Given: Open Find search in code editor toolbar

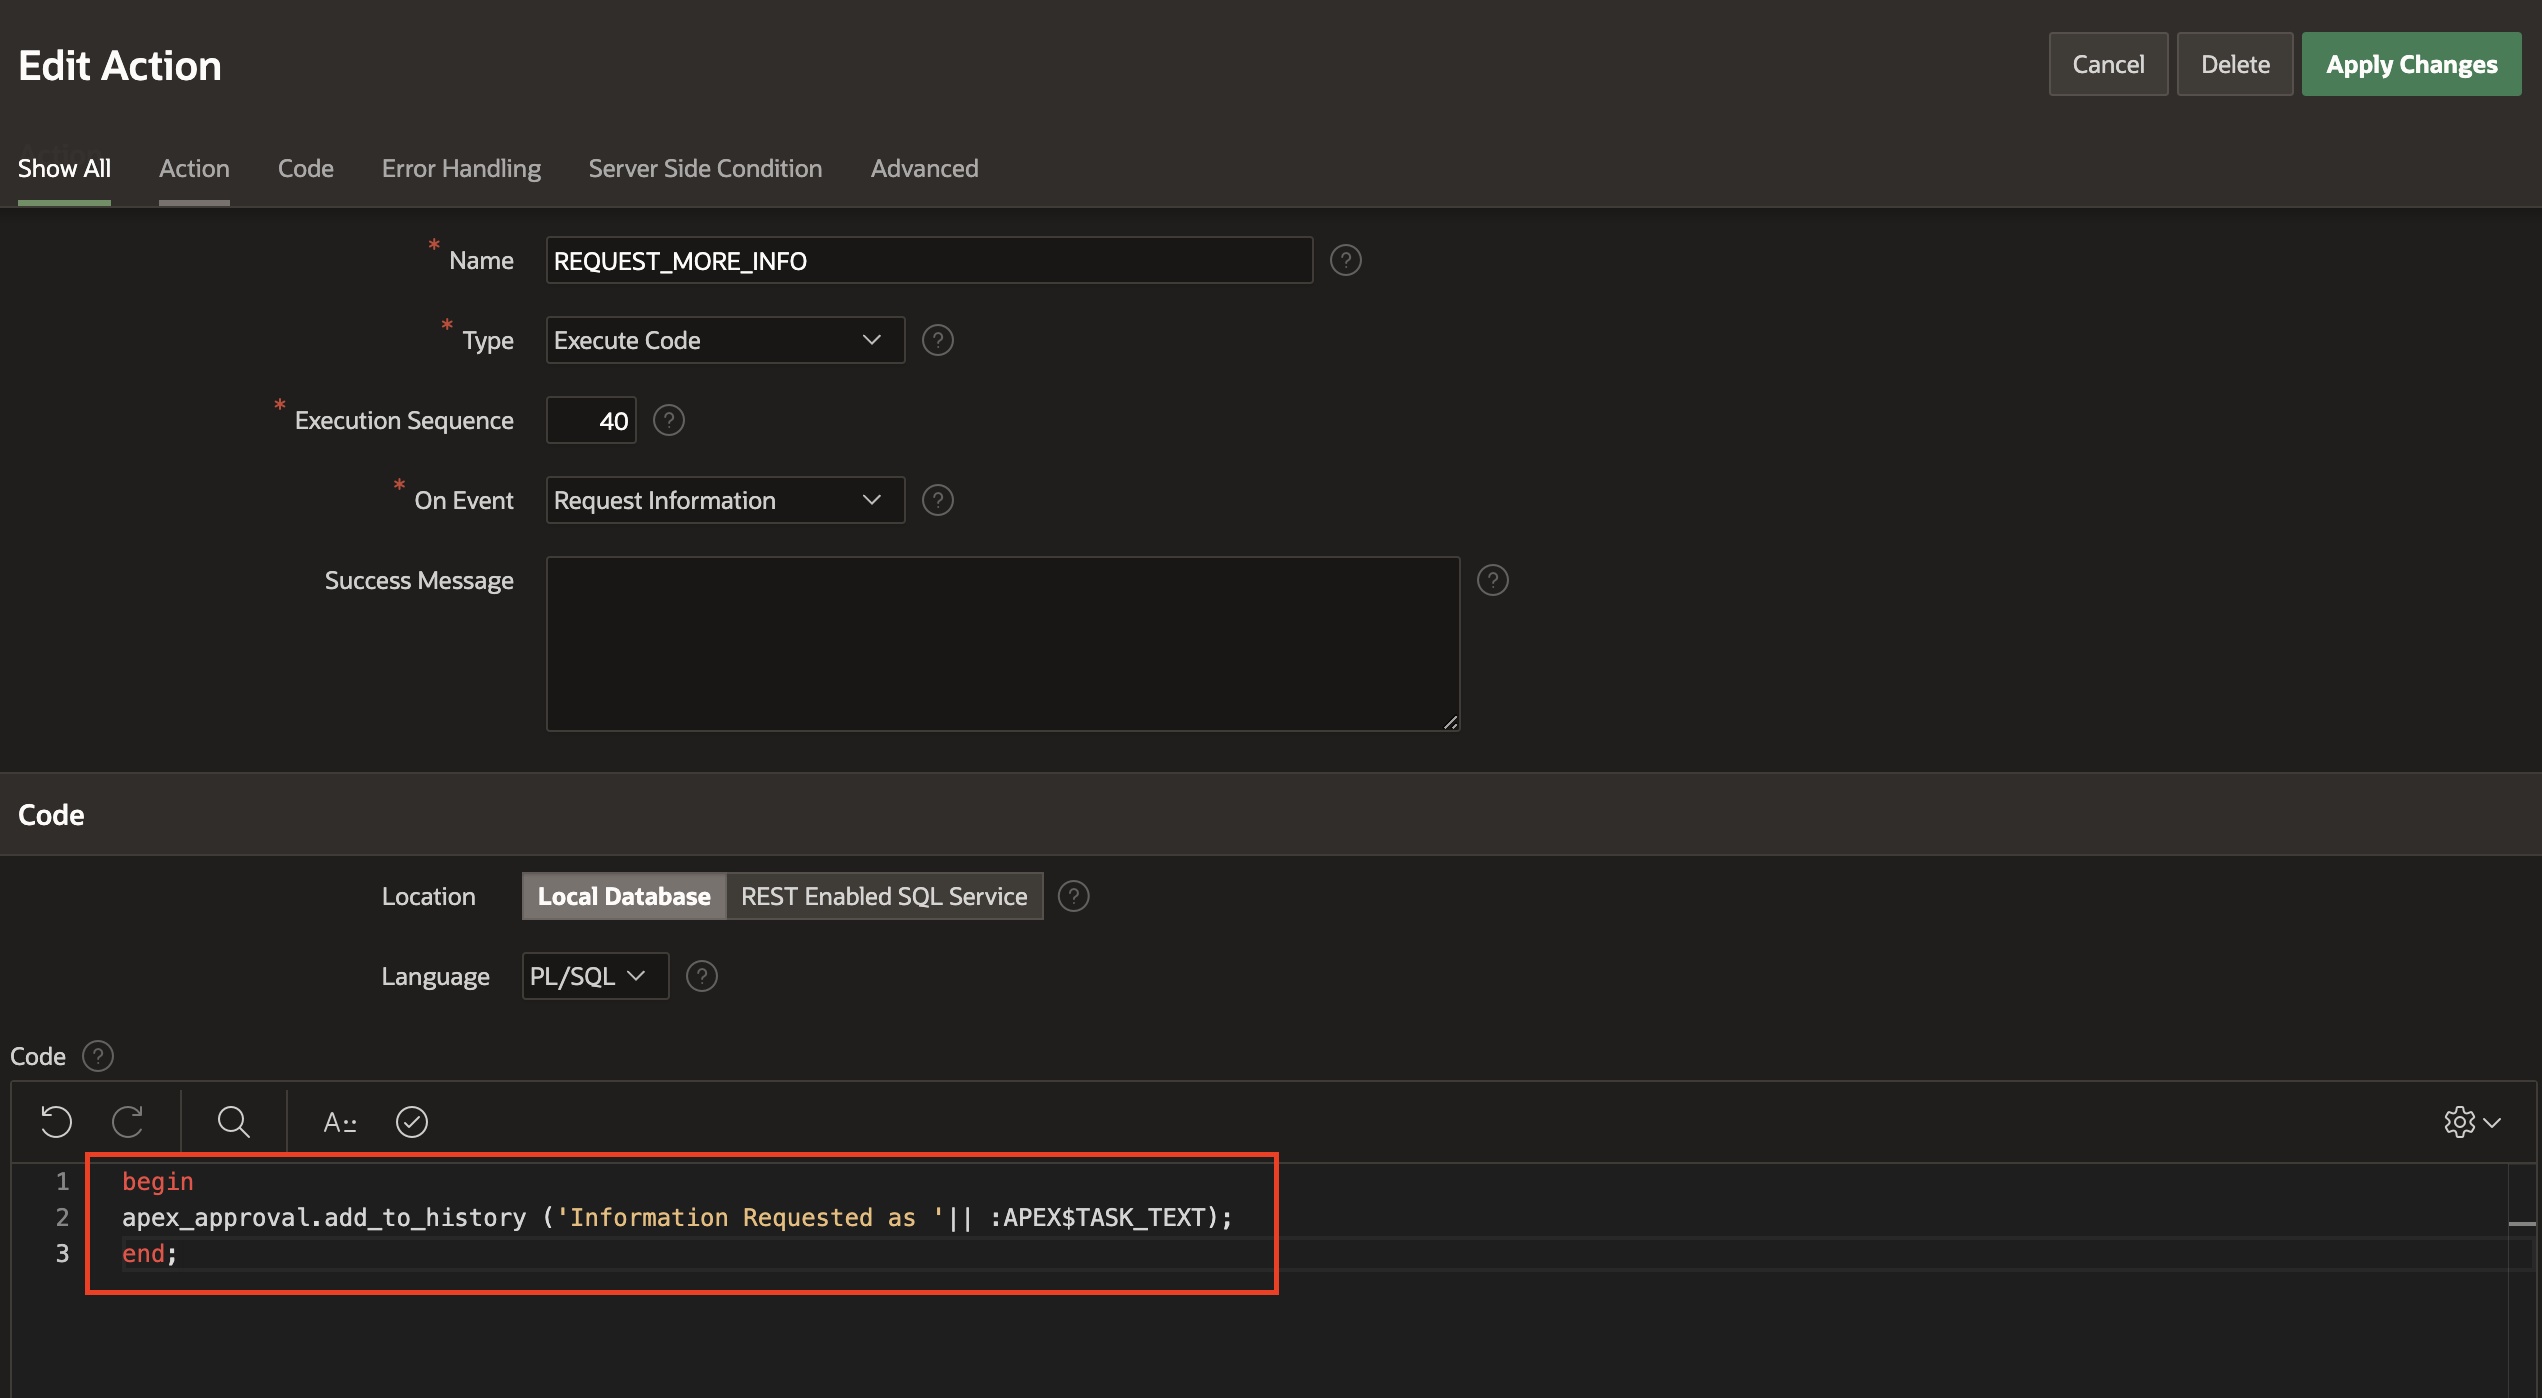Looking at the screenshot, I should pyautogui.click(x=233, y=1122).
